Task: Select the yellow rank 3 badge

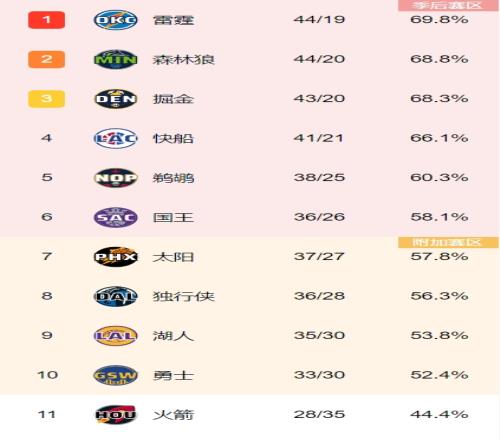Action: [46, 99]
